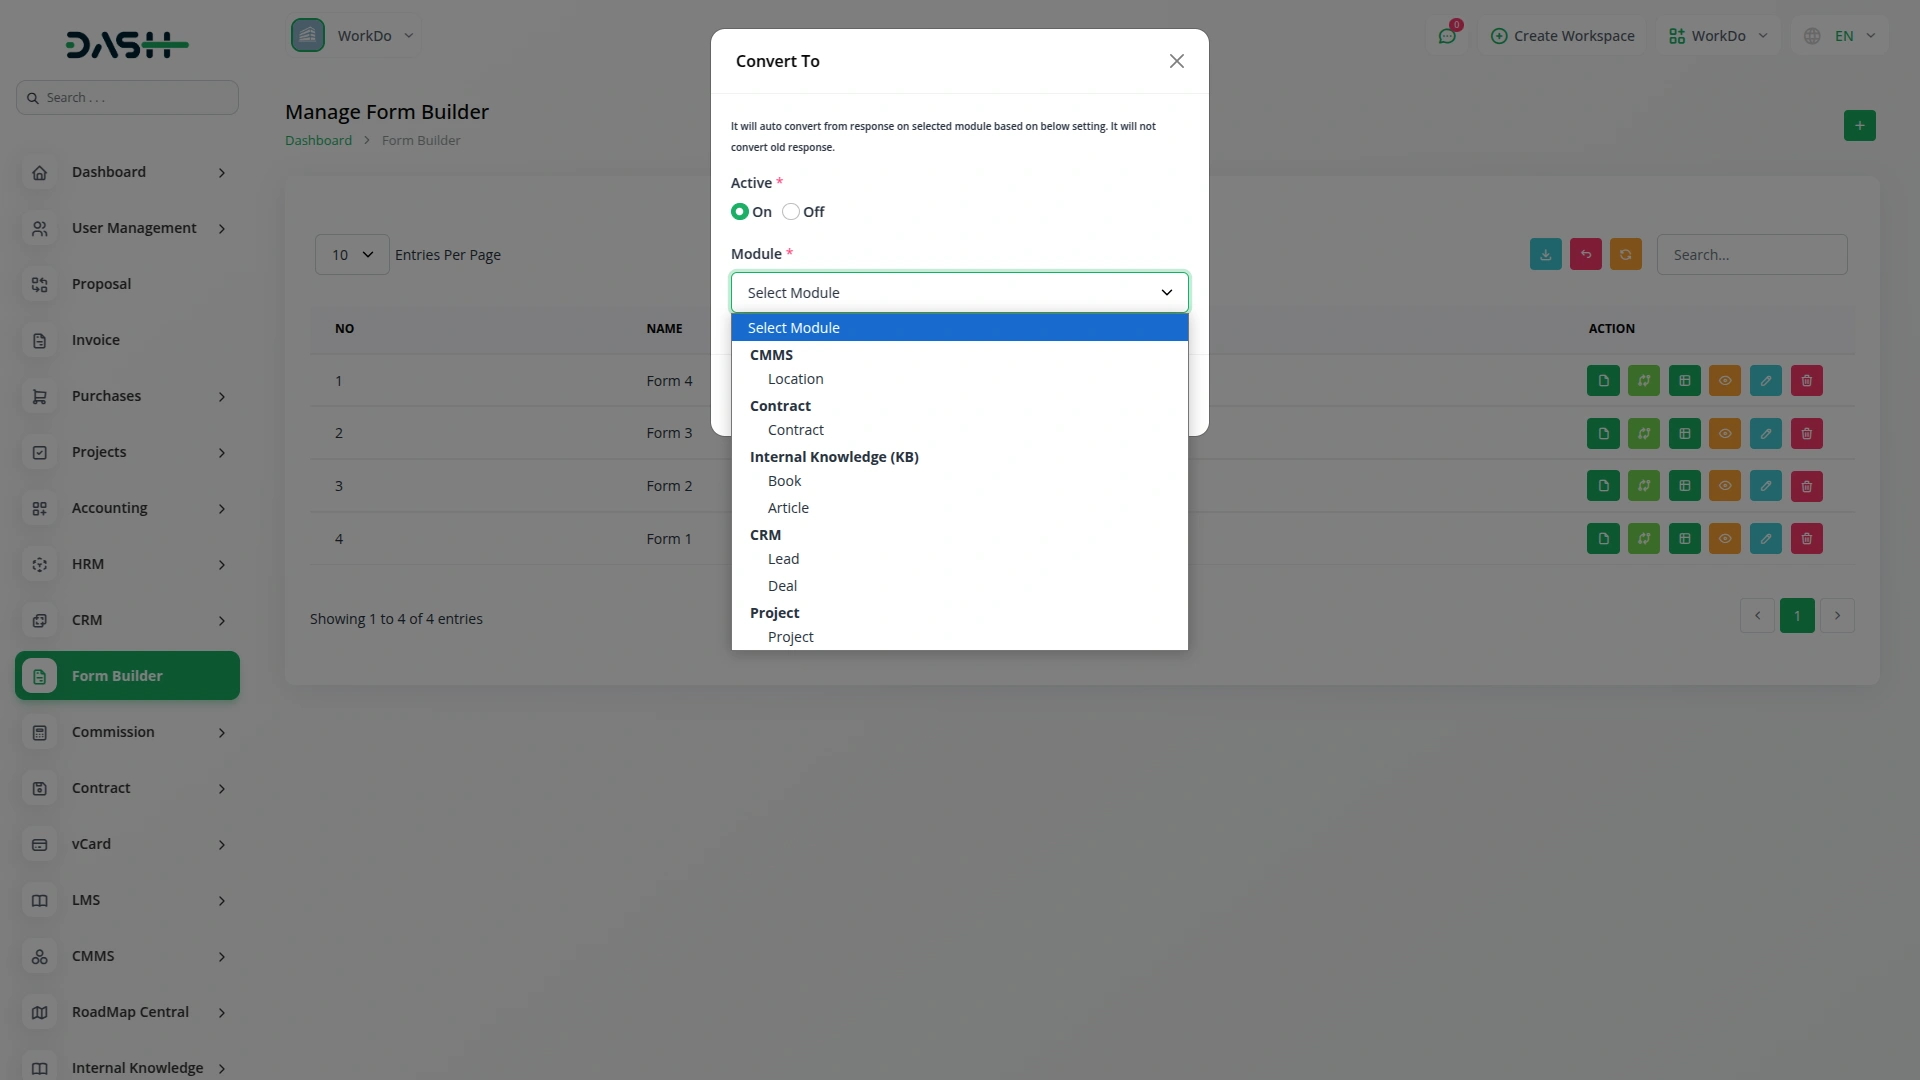1920x1080 pixels.
Task: Click the red undo arrow icon
Action: point(1586,254)
